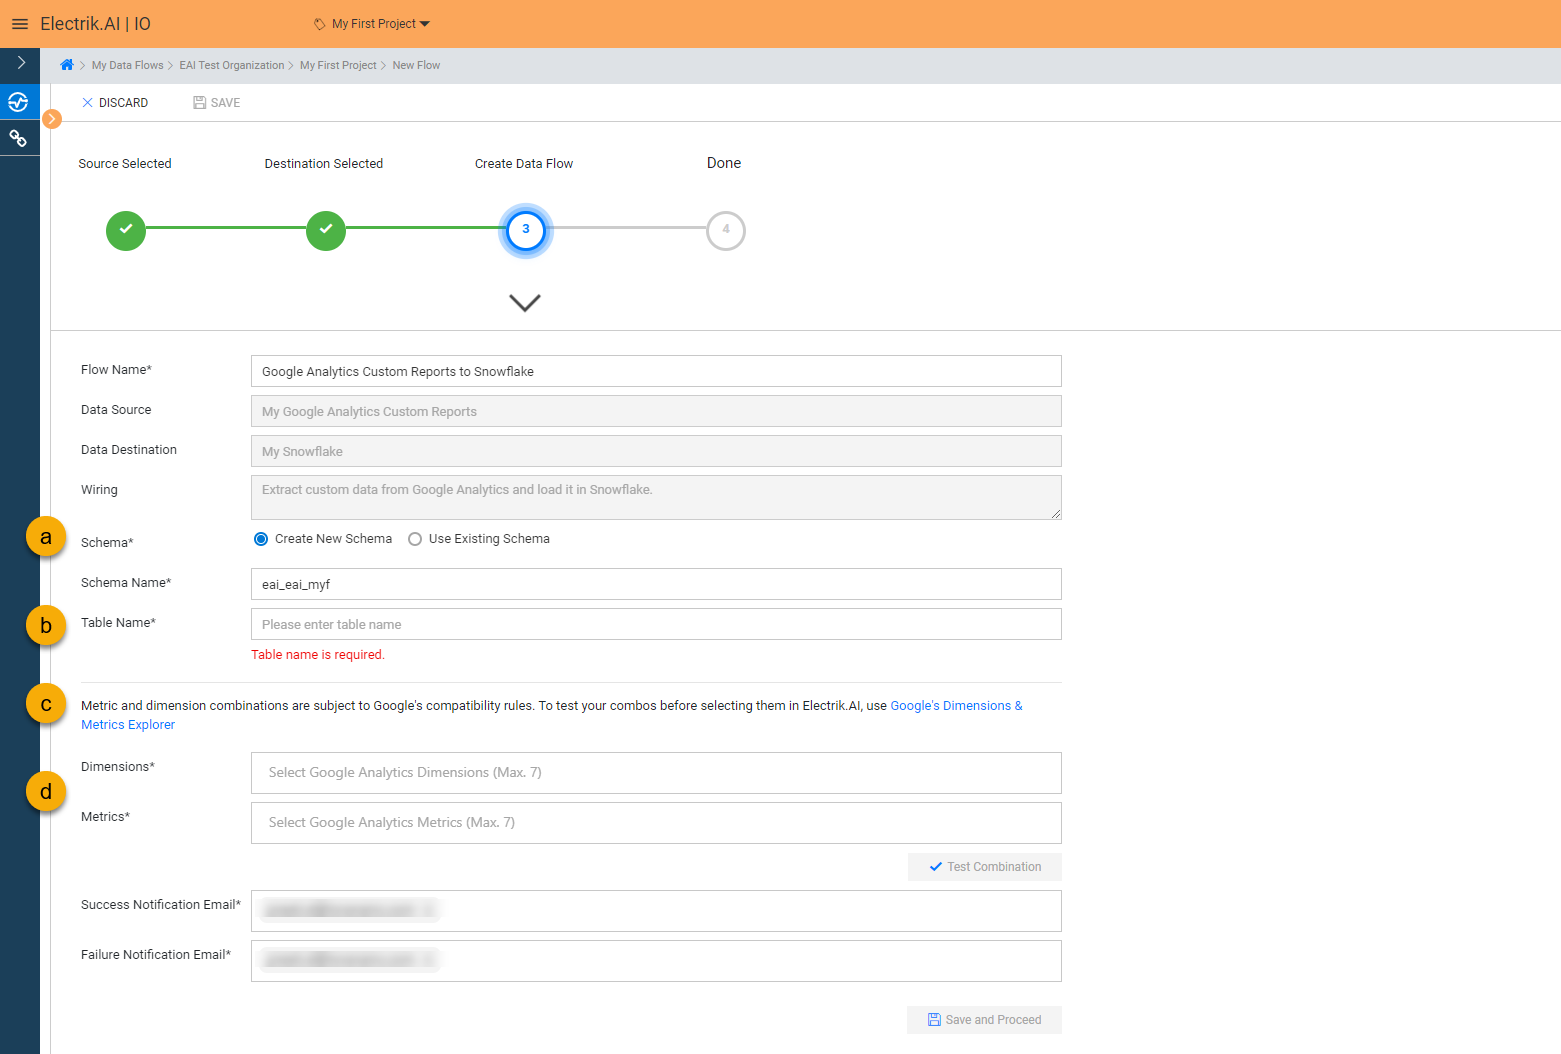The image size is (1561, 1054).
Task: Select the Create New Schema radio button
Action: [260, 538]
